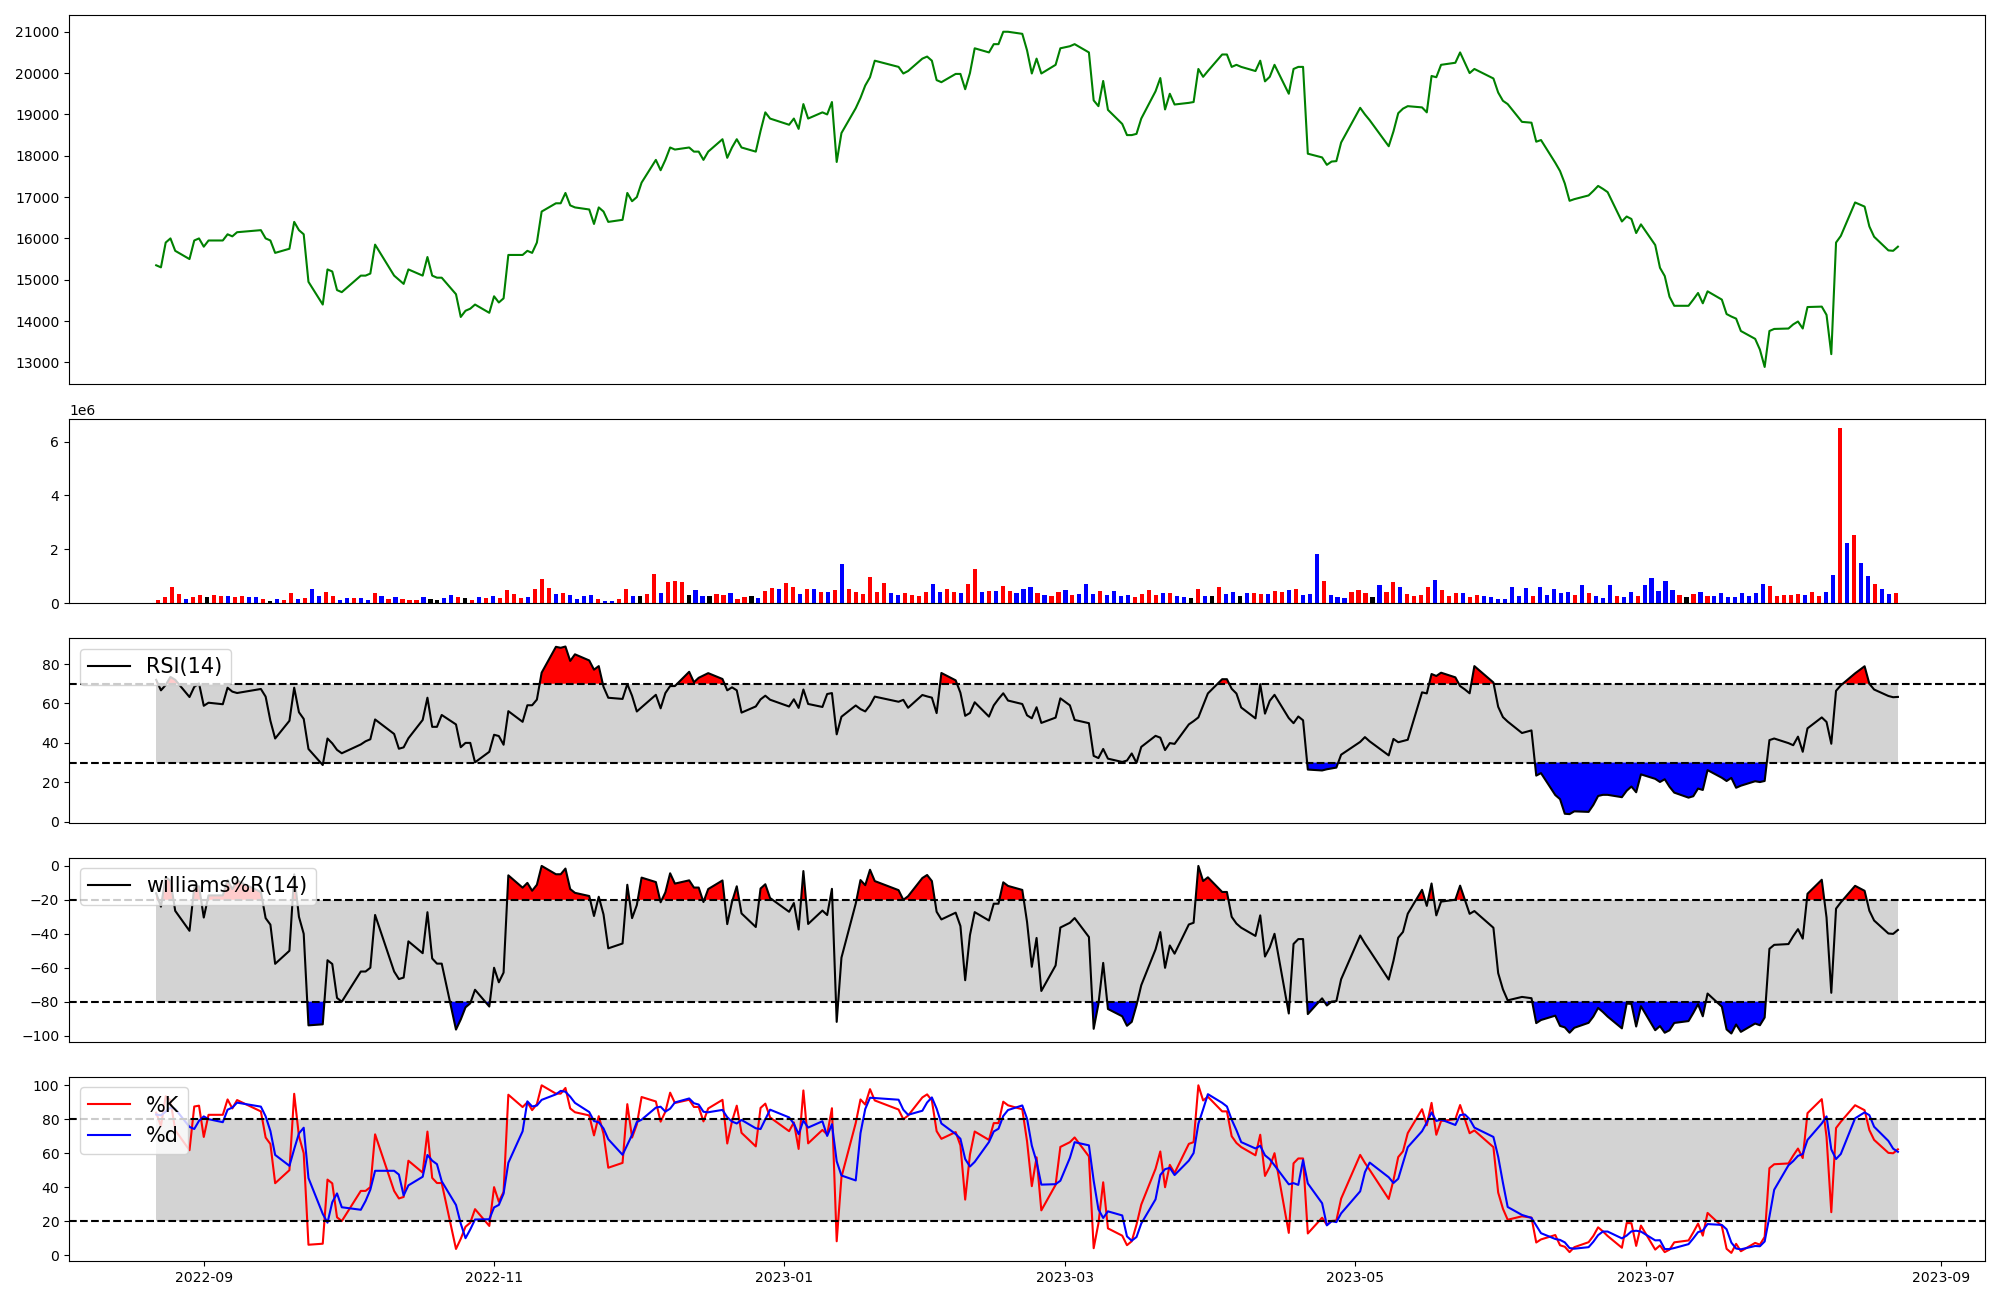Screen dimensions: 2000x1300
Task: Select the 2023-05 date axis label
Action: pyautogui.click(x=1355, y=1277)
